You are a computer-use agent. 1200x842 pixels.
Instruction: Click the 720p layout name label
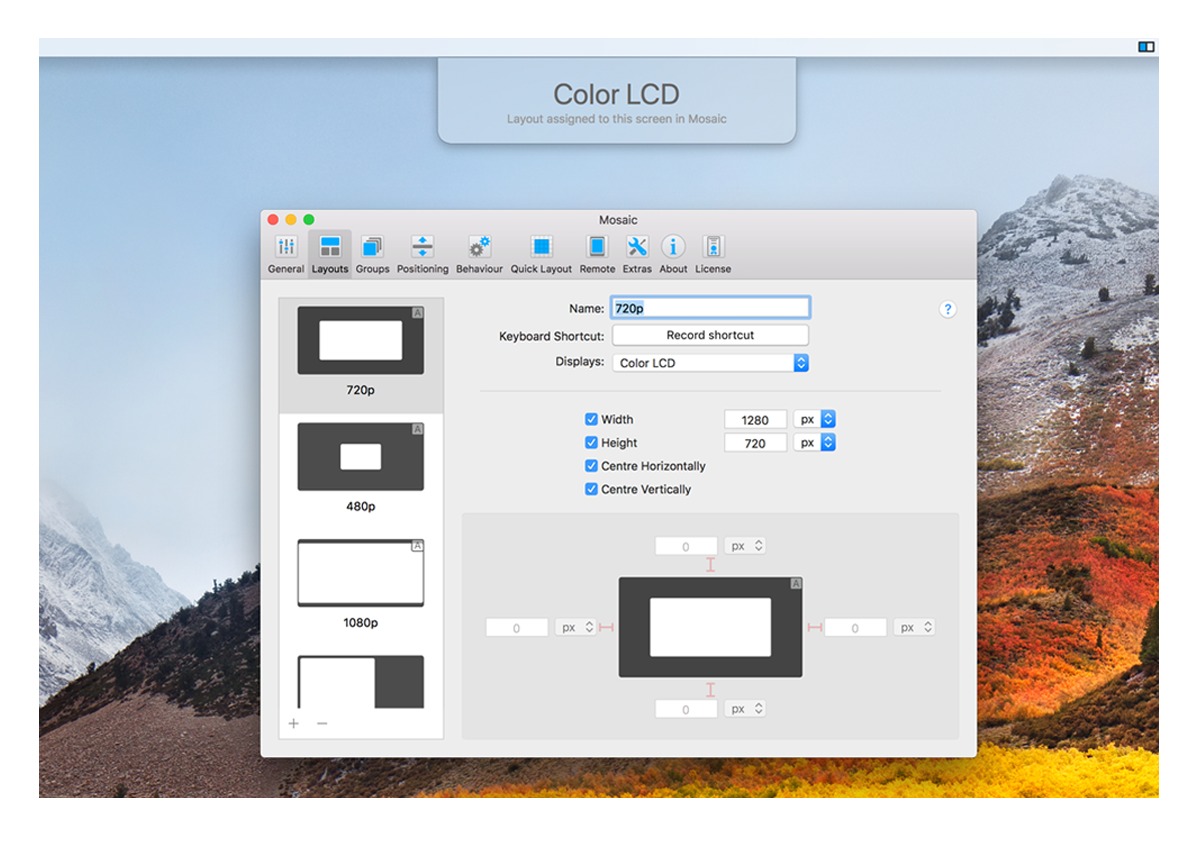(x=361, y=390)
